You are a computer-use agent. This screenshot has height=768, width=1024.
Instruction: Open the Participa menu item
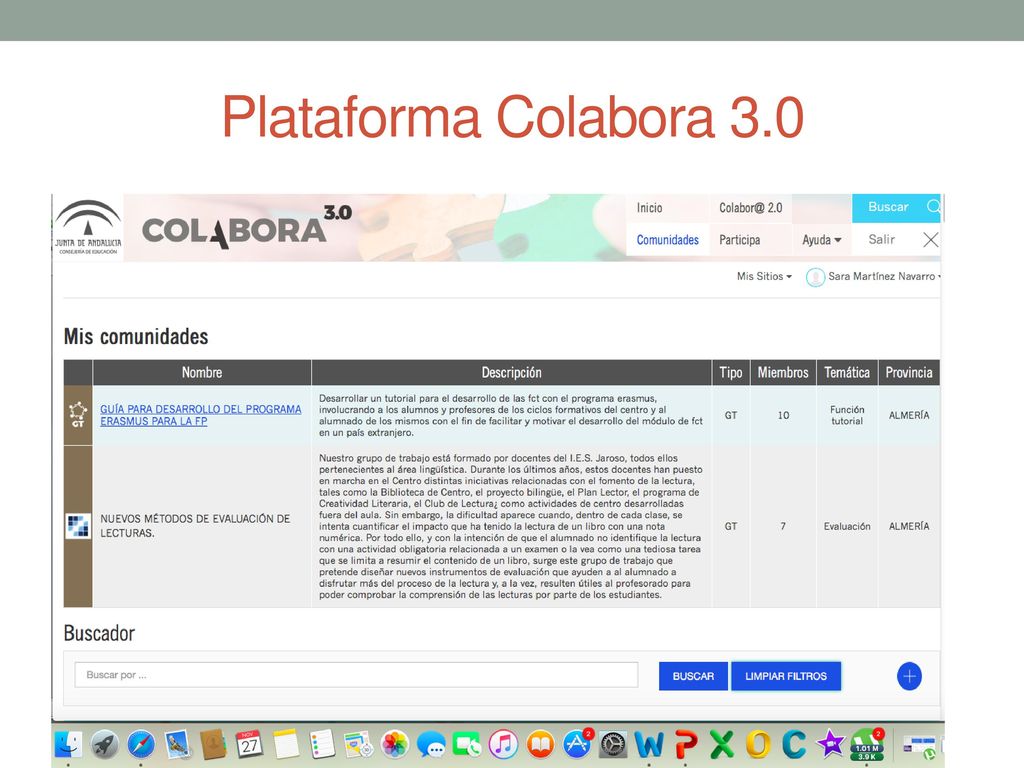(739, 240)
